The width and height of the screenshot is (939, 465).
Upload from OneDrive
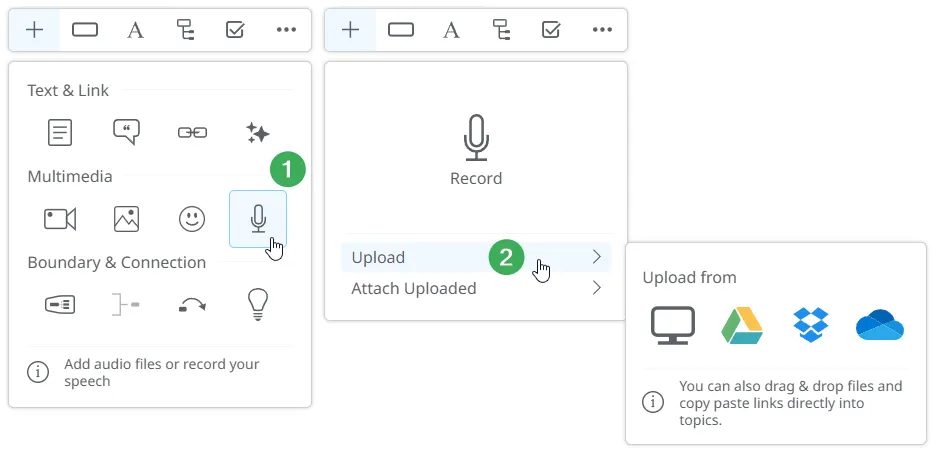click(x=880, y=325)
